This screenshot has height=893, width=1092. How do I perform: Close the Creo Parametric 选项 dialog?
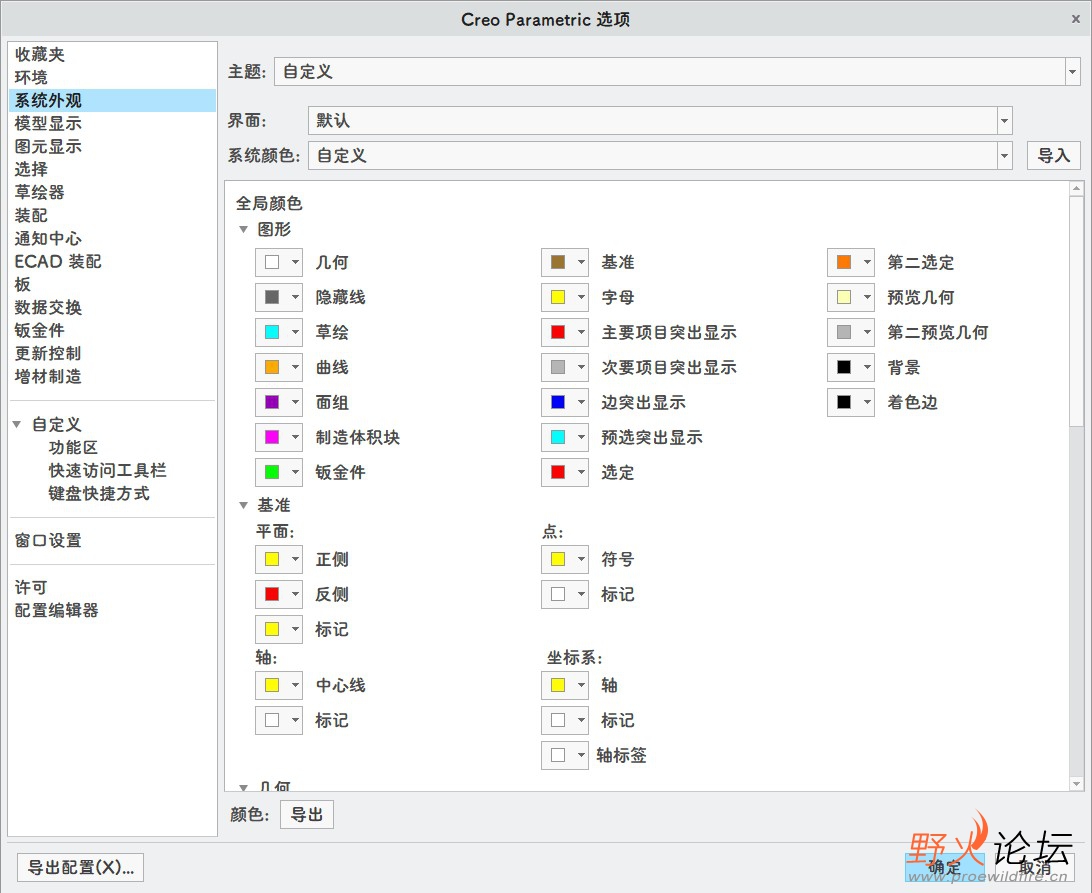(1075, 20)
